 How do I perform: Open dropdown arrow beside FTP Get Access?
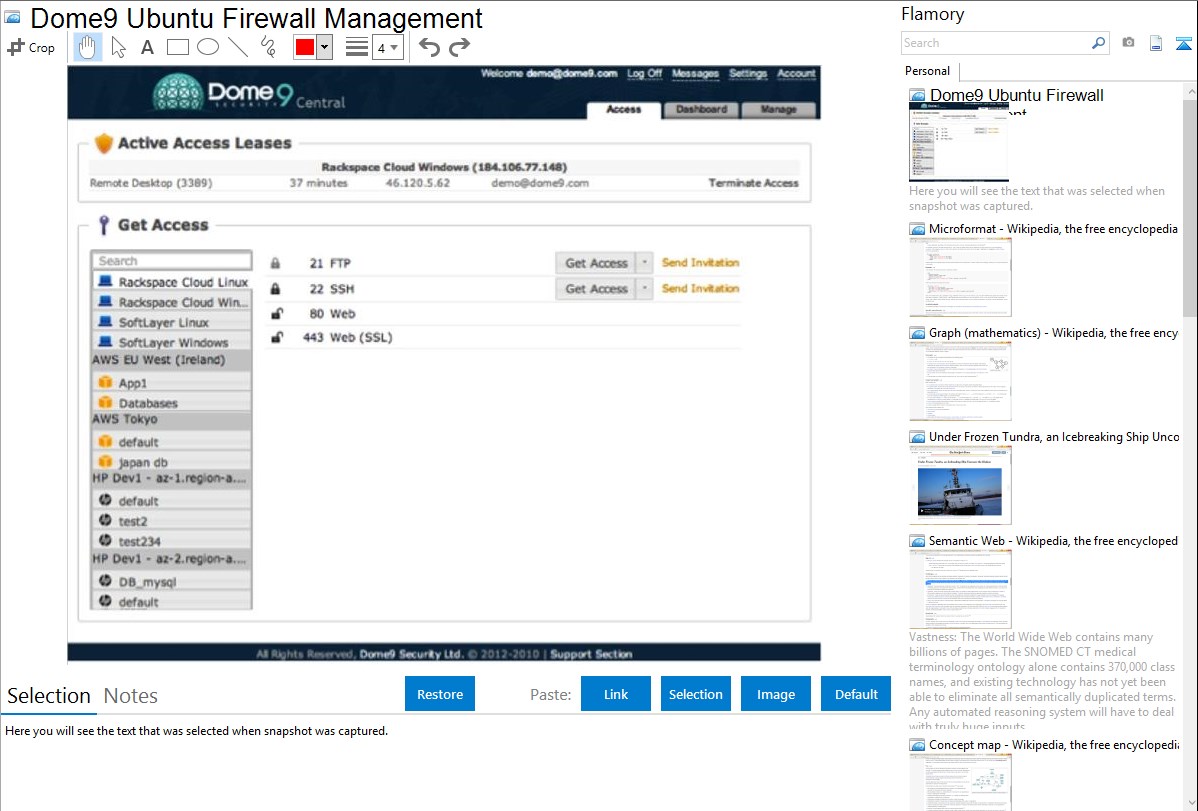pyautogui.click(x=644, y=263)
